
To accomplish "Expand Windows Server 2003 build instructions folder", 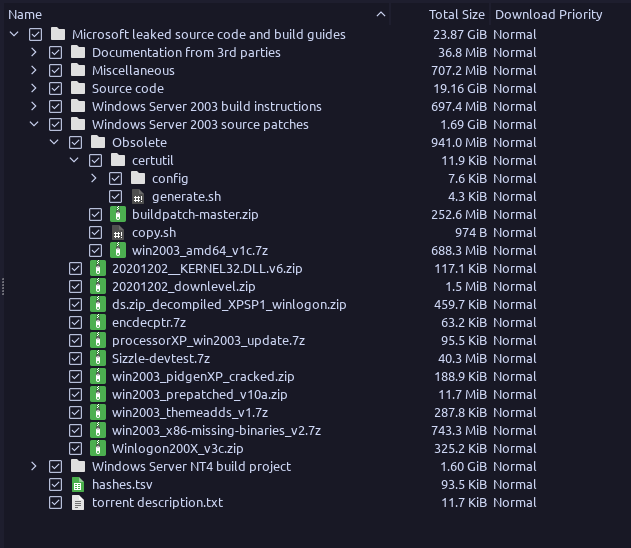I will (x=34, y=106).
